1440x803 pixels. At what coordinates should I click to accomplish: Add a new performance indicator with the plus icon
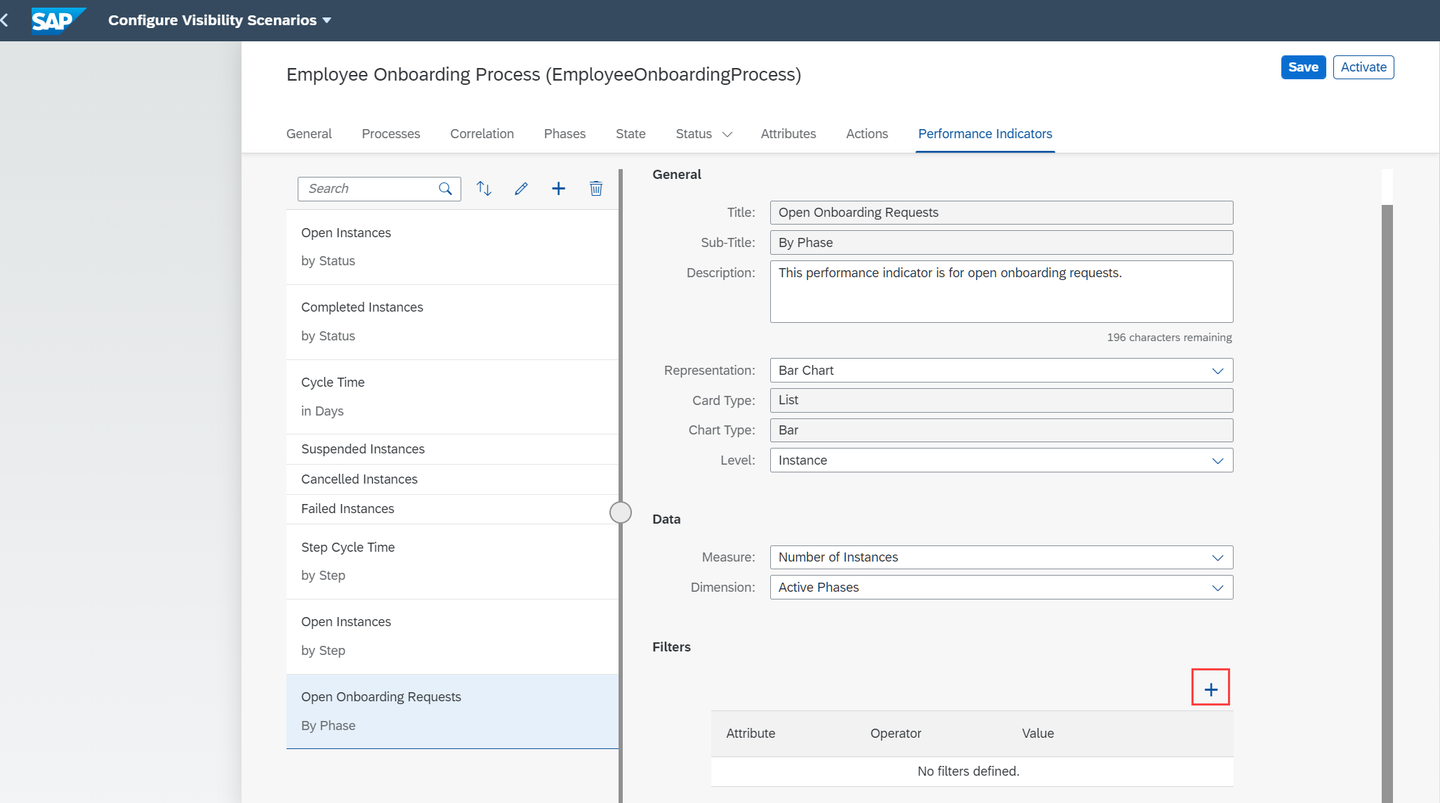click(x=559, y=189)
